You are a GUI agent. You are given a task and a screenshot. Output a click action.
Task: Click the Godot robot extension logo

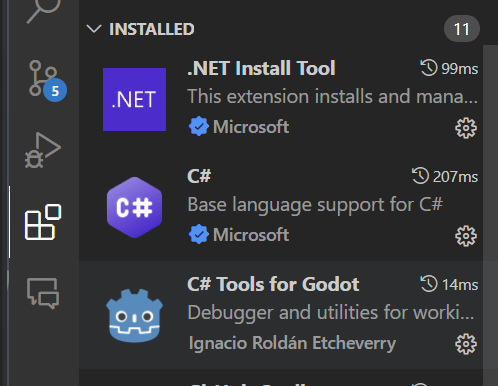134,316
